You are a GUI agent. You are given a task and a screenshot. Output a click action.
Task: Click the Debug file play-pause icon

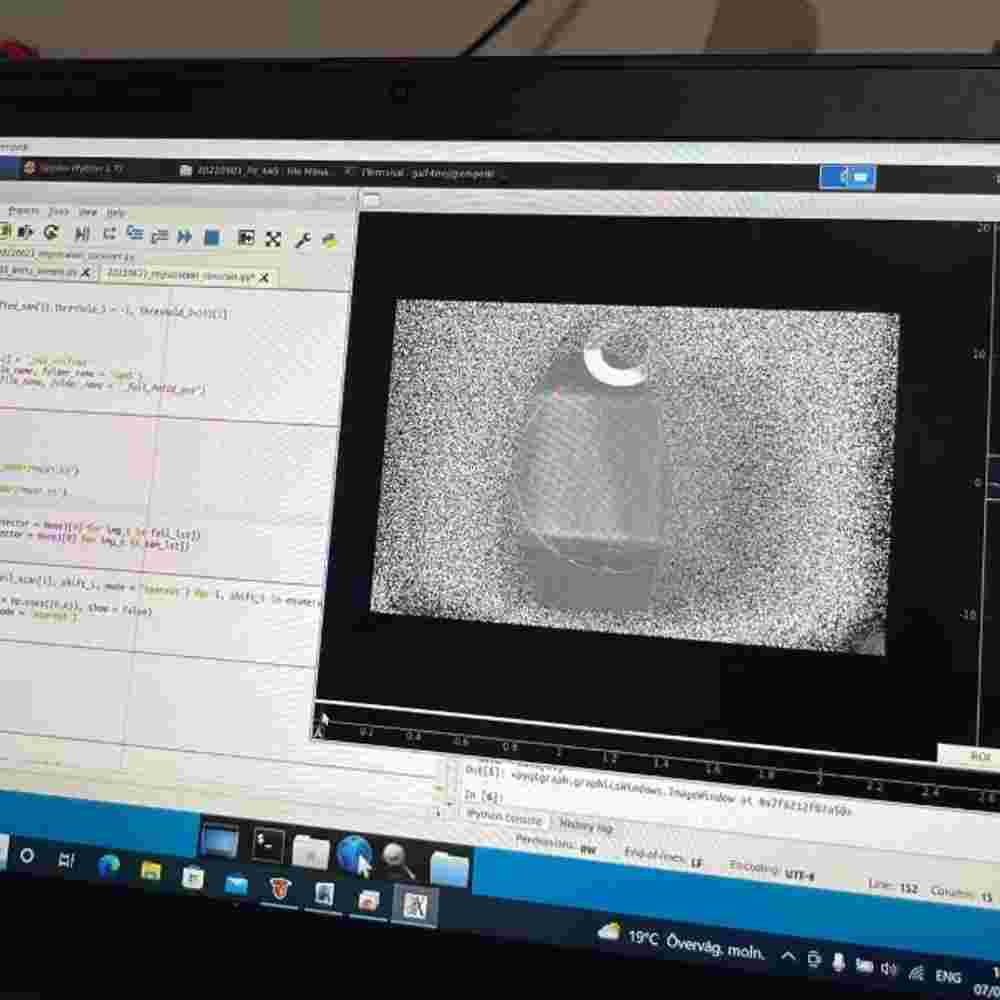tap(82, 234)
